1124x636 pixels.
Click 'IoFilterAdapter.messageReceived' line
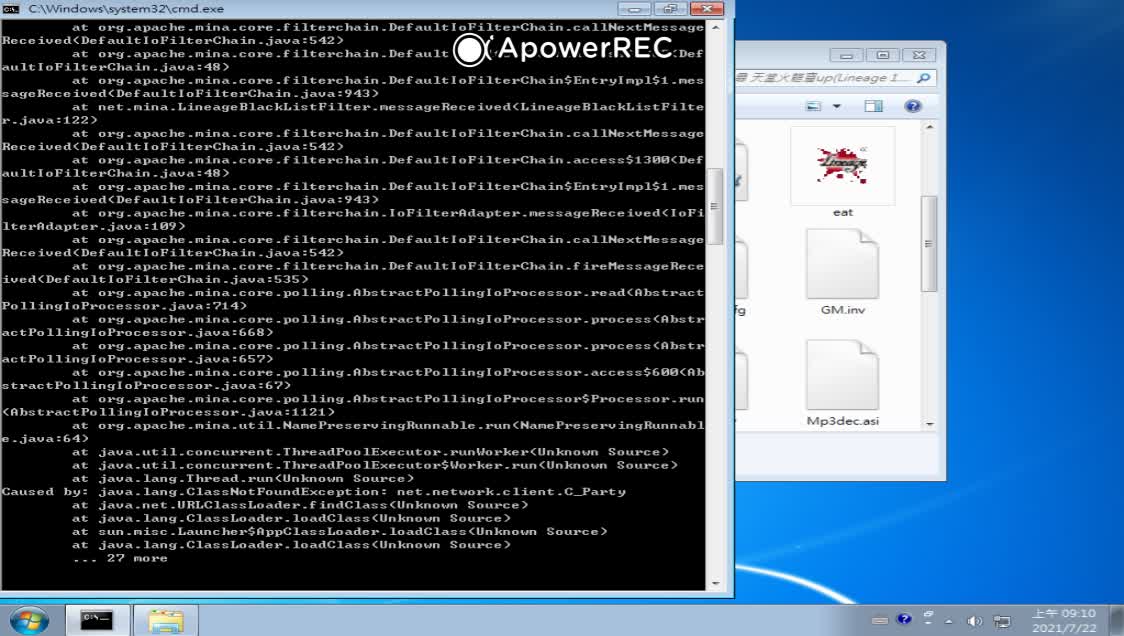(x=352, y=219)
